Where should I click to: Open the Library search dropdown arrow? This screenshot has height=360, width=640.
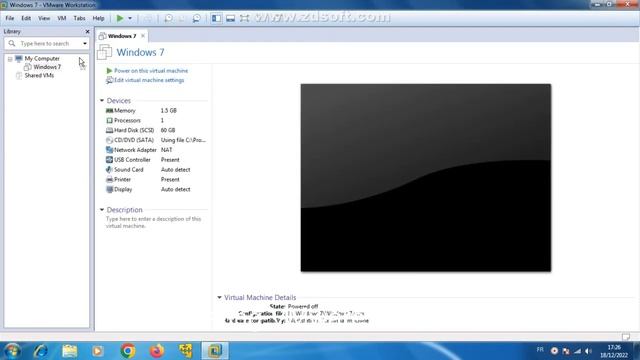[x=85, y=43]
